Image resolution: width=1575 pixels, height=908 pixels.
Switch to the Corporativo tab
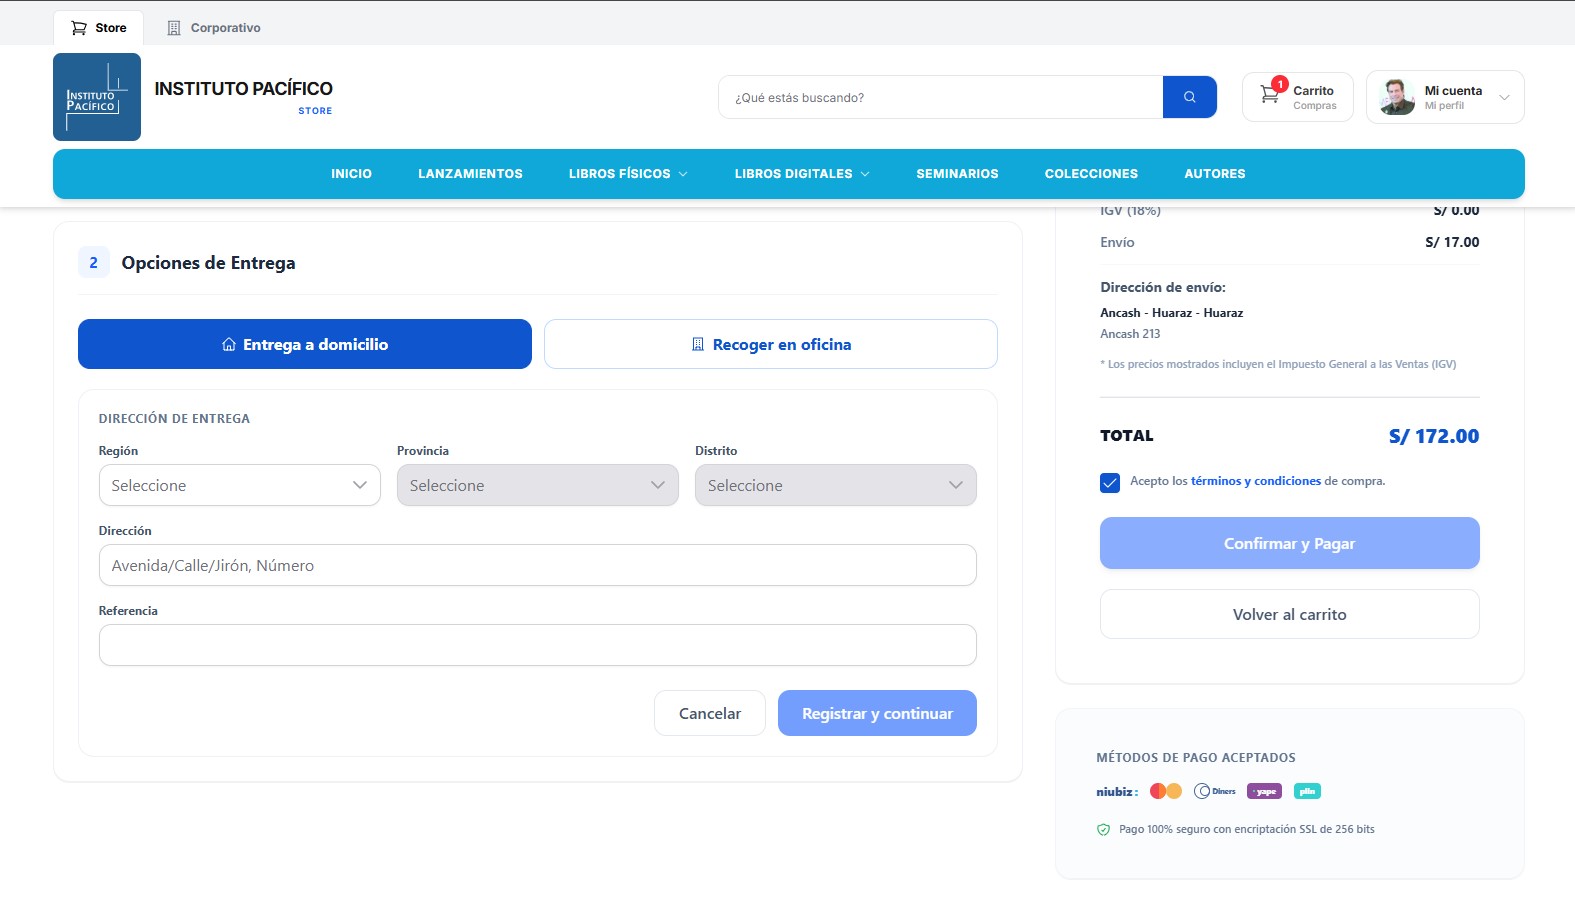click(x=213, y=28)
